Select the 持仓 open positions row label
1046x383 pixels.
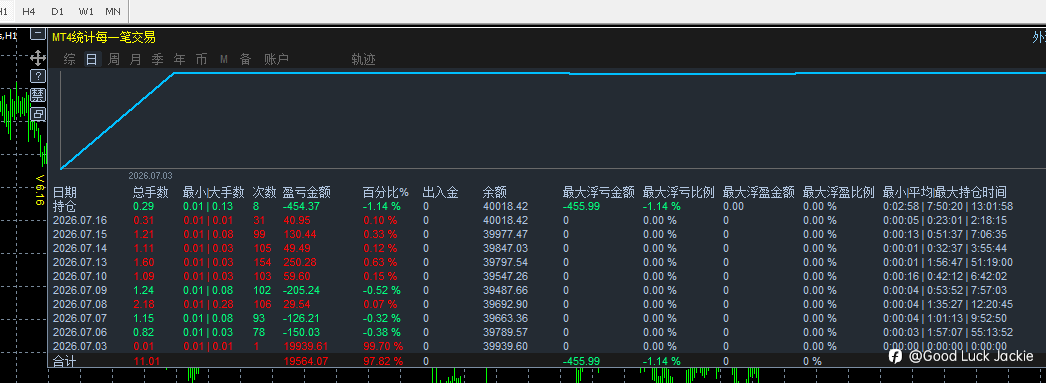point(65,206)
